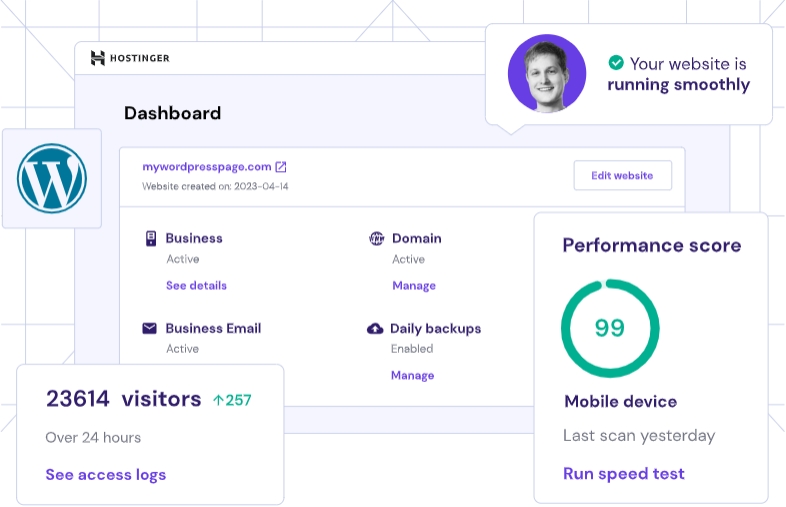Image resolution: width=786 pixels, height=507 pixels.
Task: Click the green checkmark status icon
Action: coord(617,63)
